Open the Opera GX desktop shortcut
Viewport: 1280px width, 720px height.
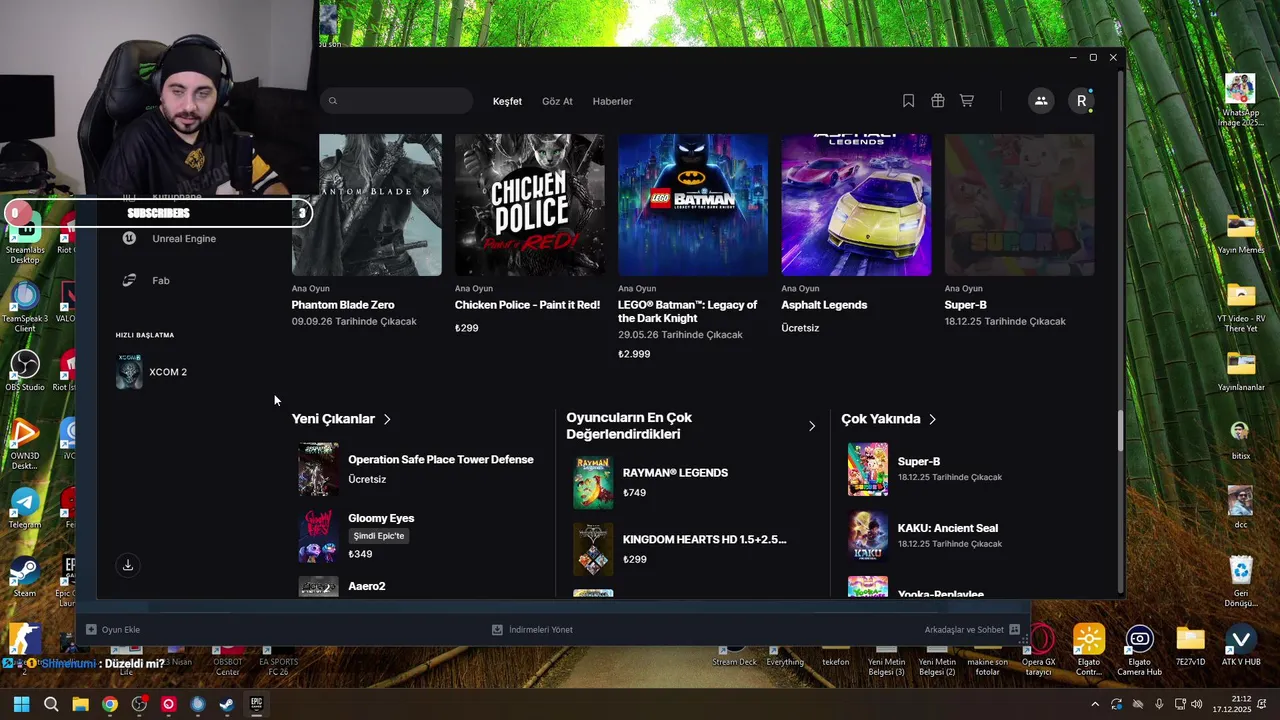1039,649
